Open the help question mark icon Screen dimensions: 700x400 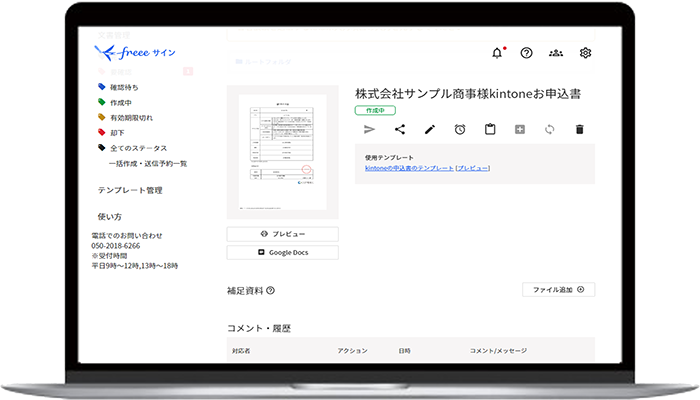(526, 53)
